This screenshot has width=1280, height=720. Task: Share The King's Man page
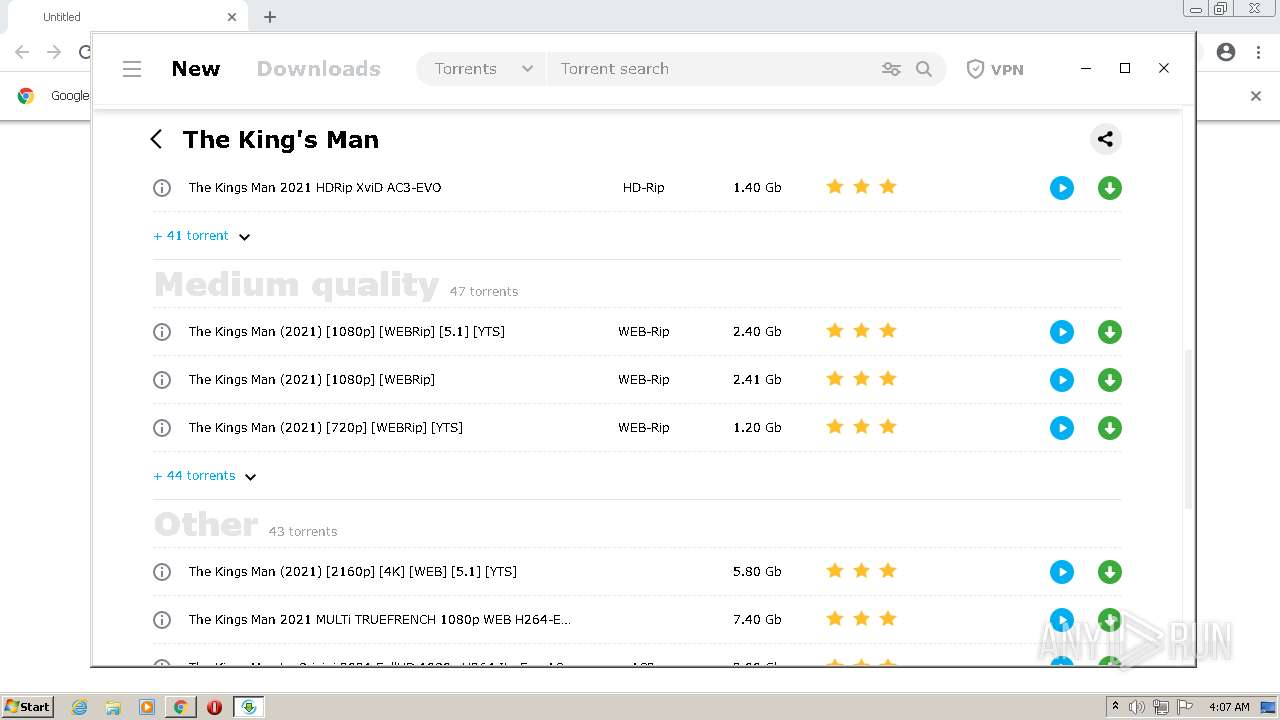pyautogui.click(x=1105, y=139)
